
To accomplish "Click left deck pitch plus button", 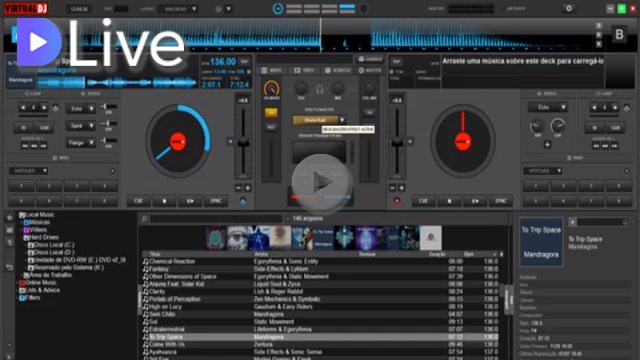I will click(247, 188).
